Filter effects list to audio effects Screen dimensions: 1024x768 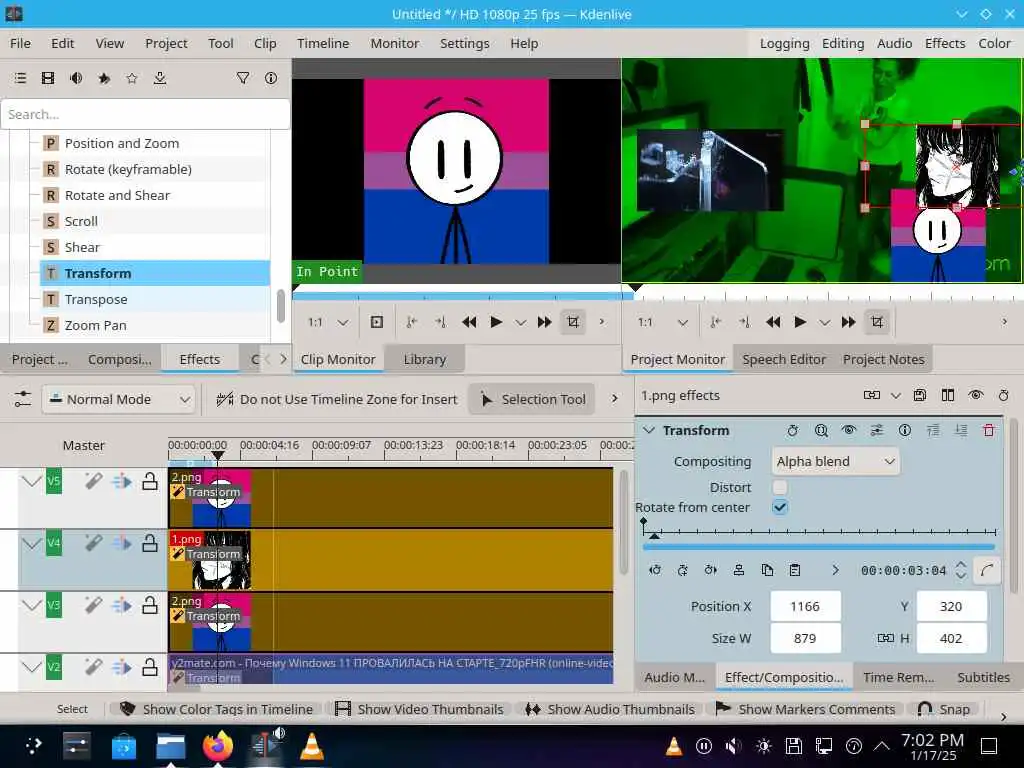76,78
